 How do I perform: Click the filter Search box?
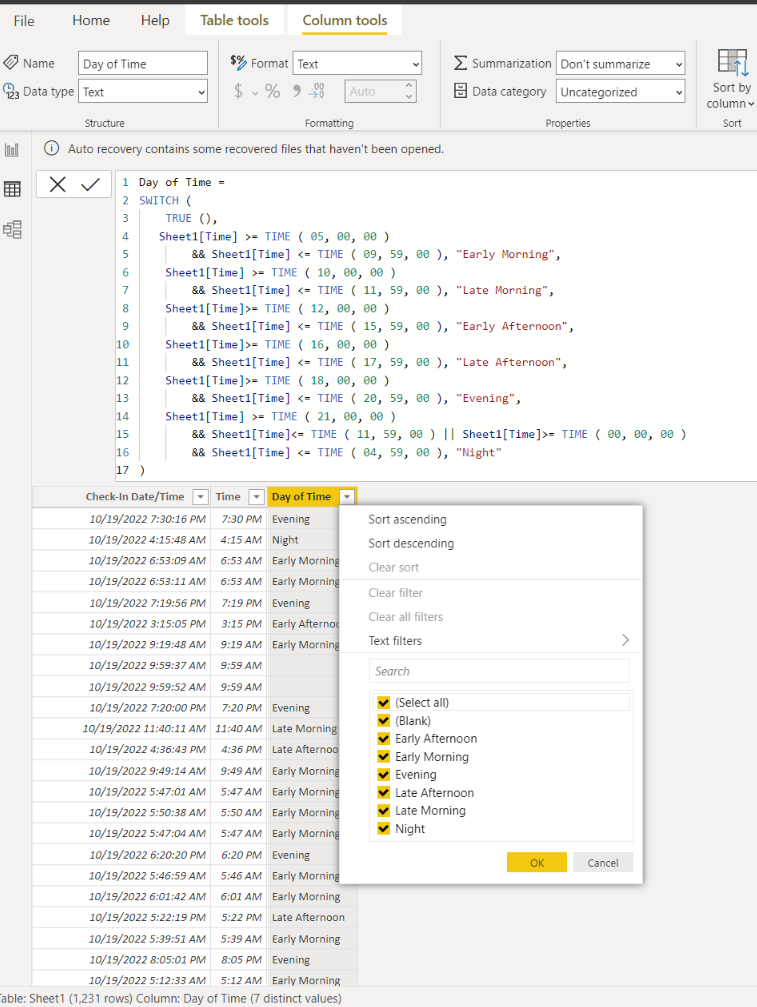pos(499,671)
